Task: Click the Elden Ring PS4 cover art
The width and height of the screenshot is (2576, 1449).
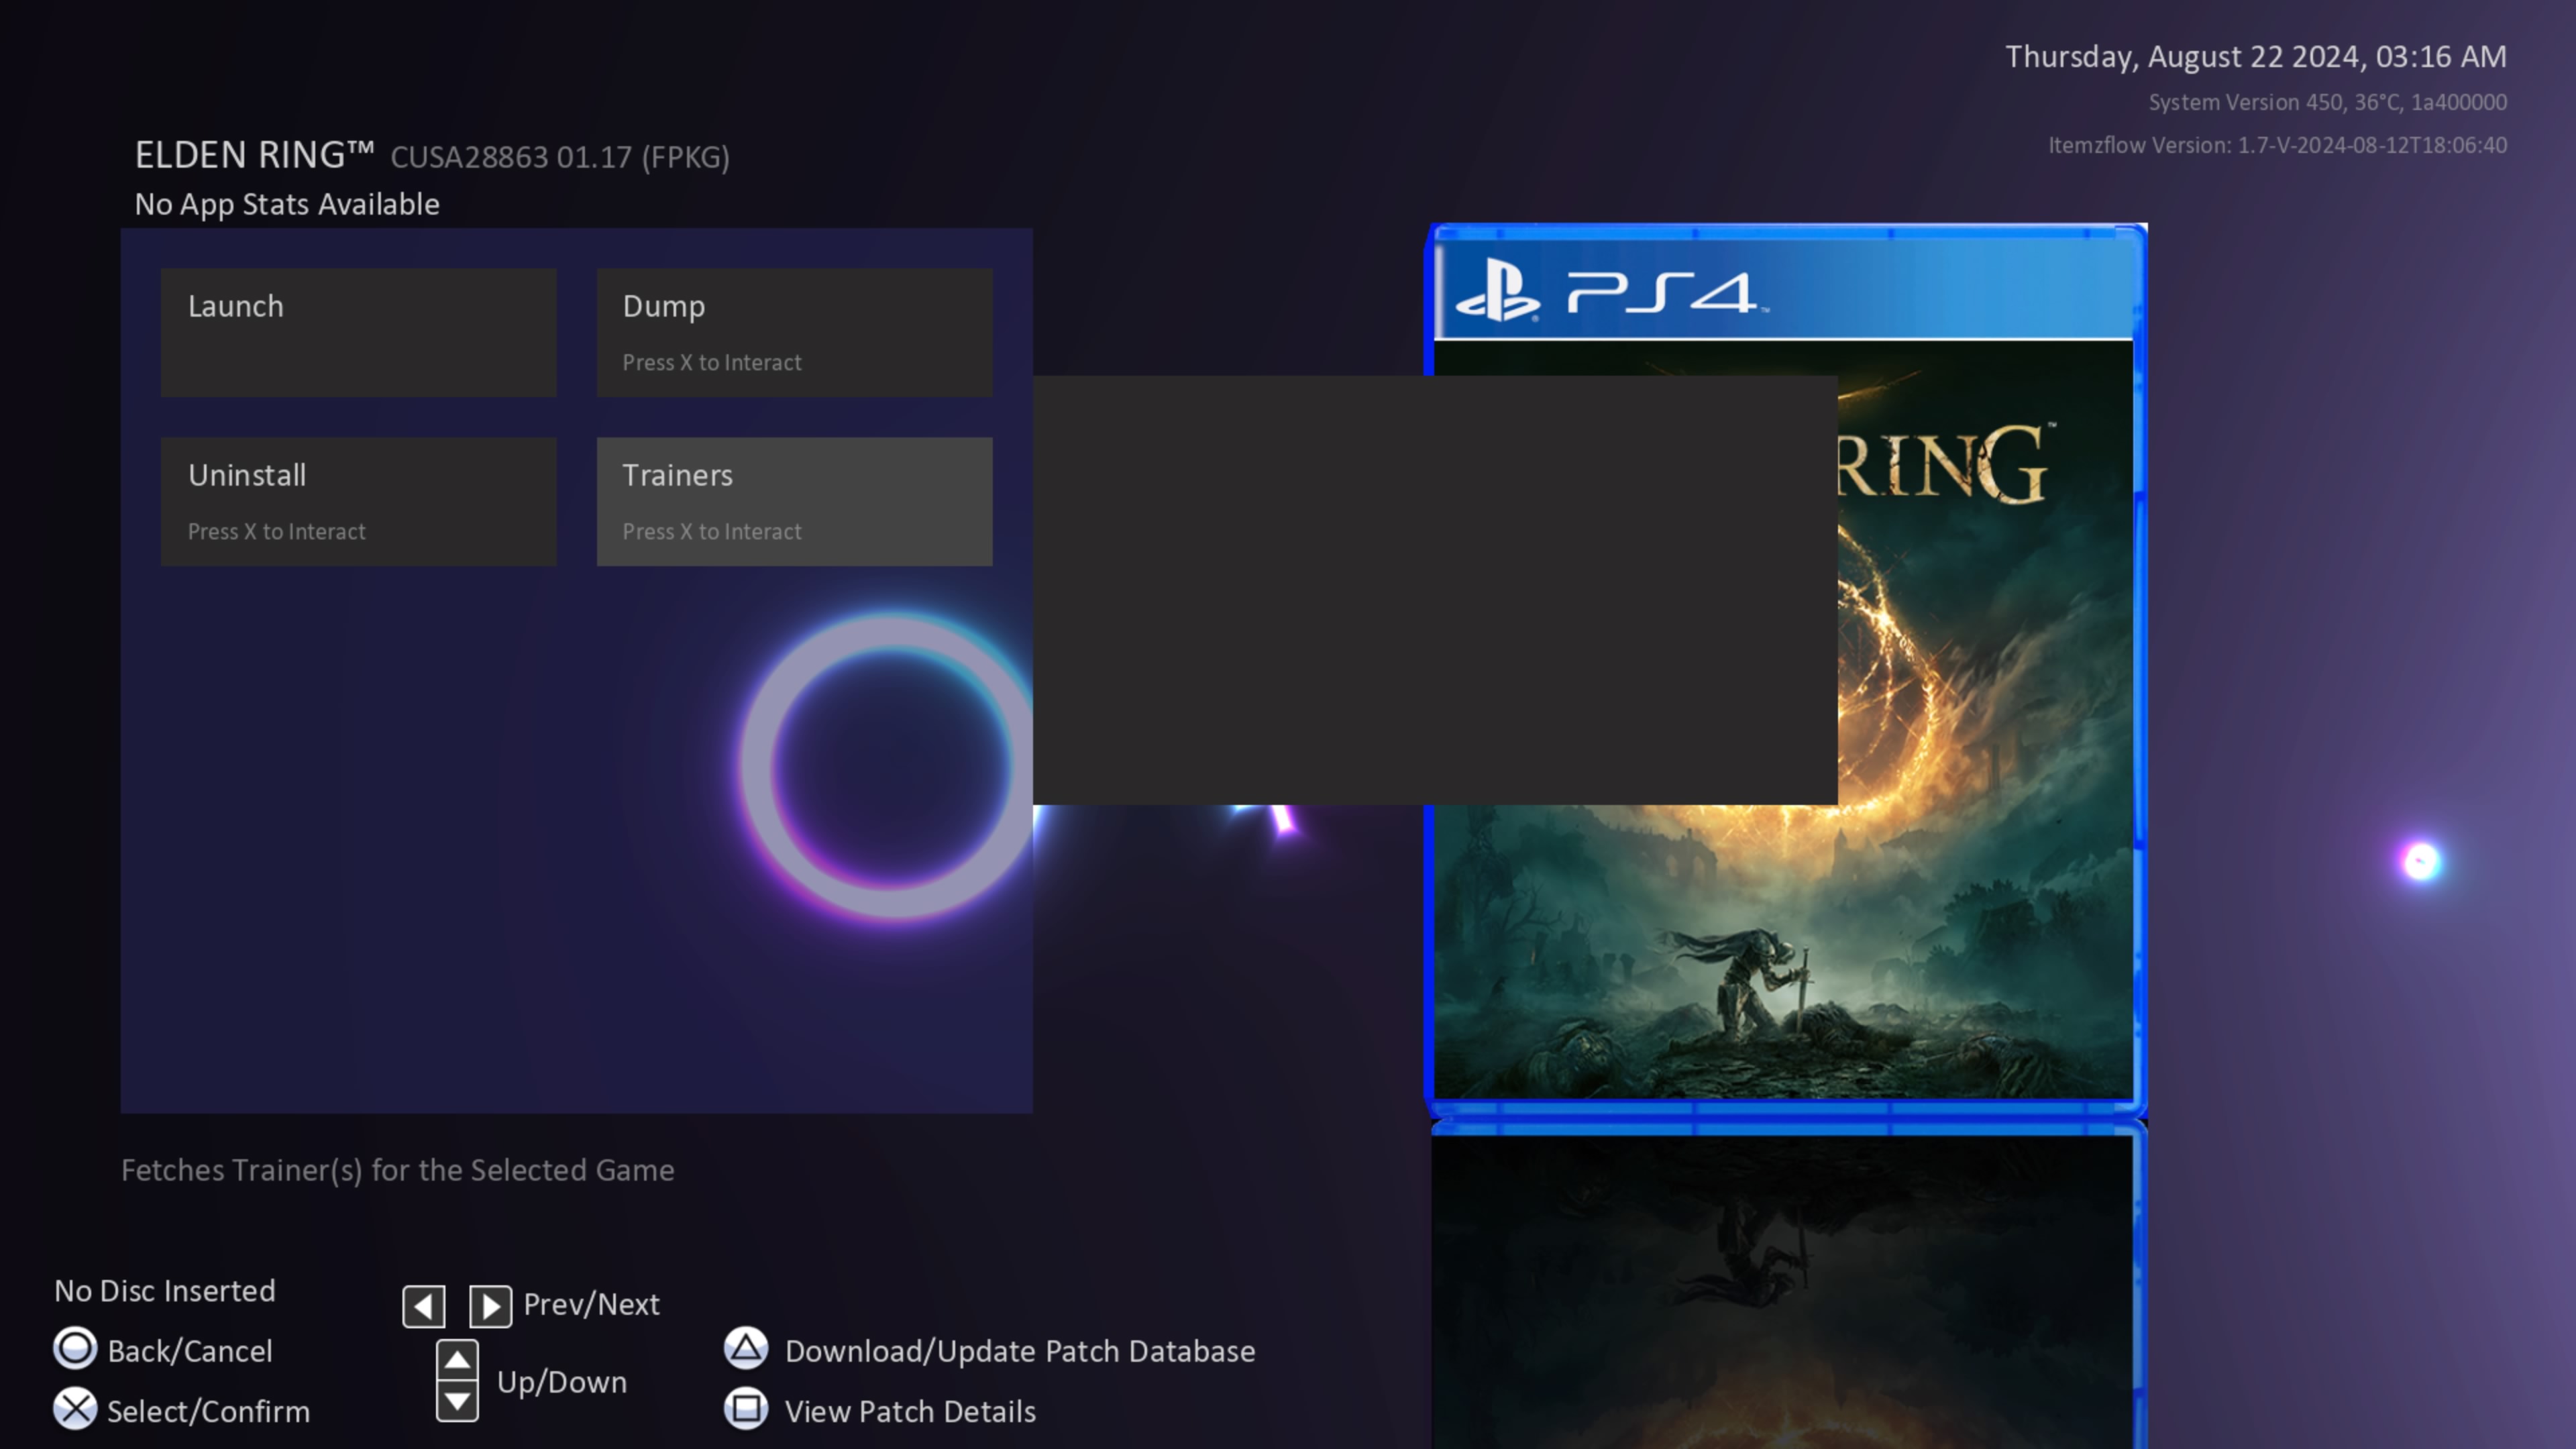Action: tap(1786, 670)
